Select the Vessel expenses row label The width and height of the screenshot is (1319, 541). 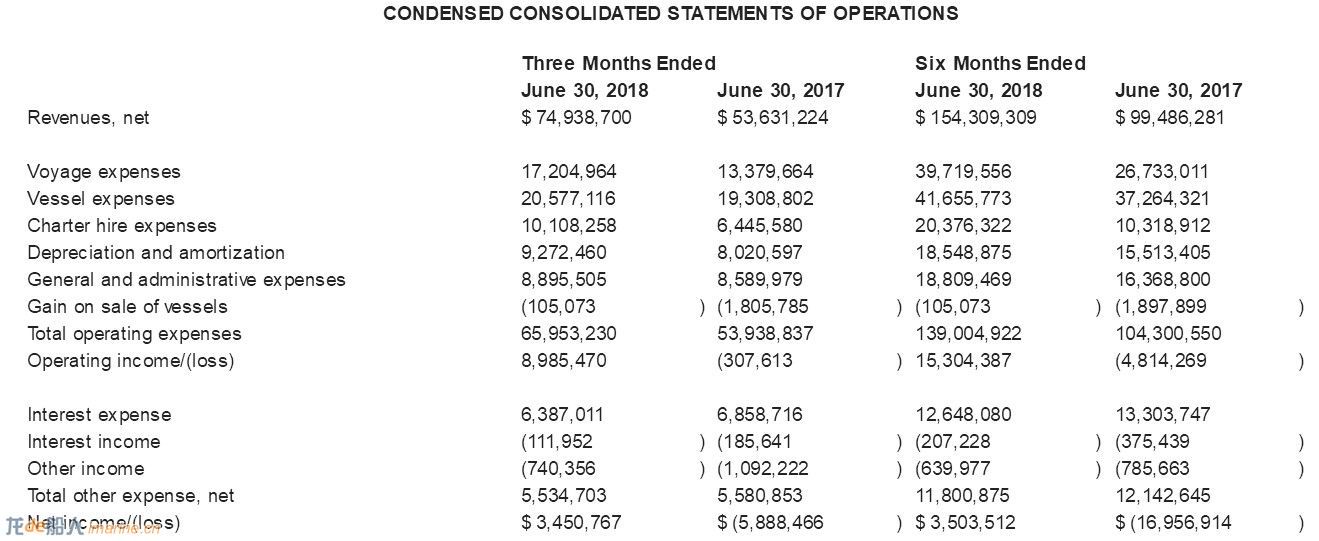[101, 199]
